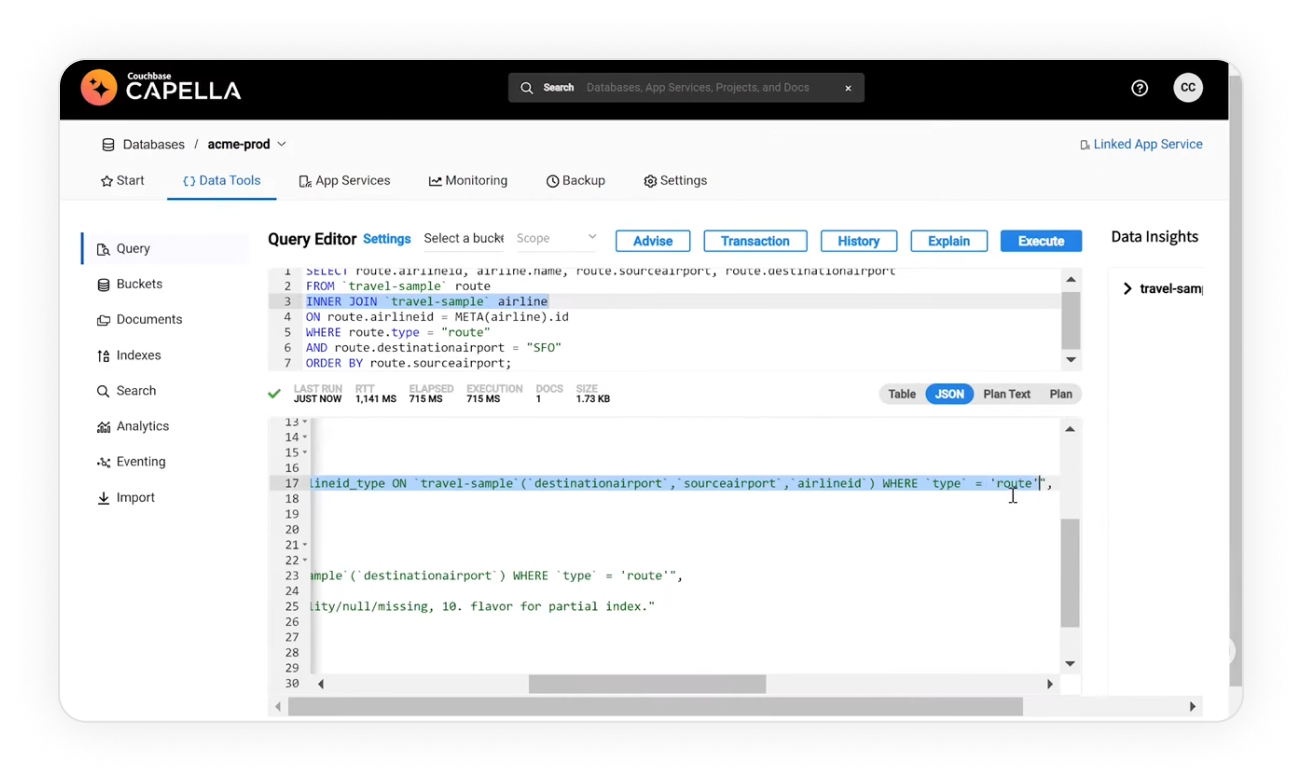1302x781 pixels.
Task: Click the Advise button
Action: pos(652,241)
